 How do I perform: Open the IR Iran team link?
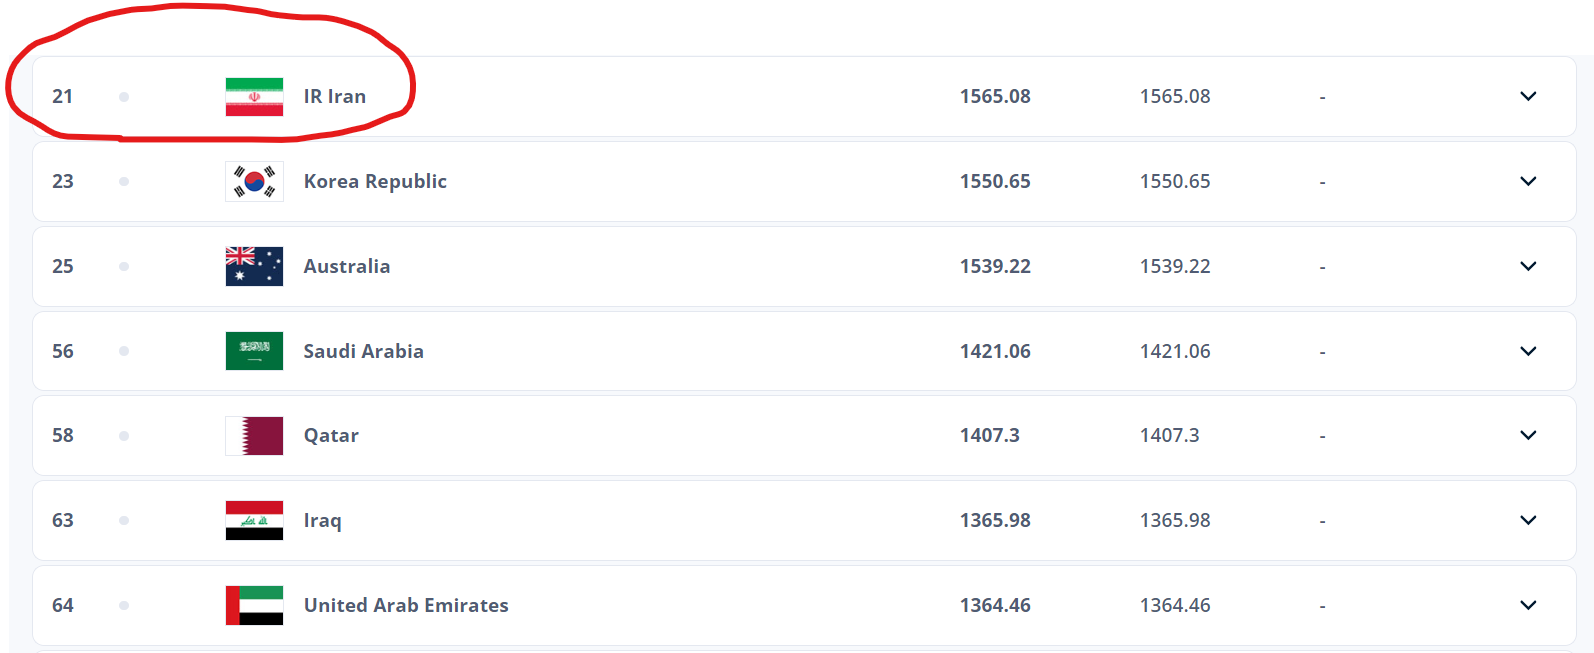coord(335,97)
